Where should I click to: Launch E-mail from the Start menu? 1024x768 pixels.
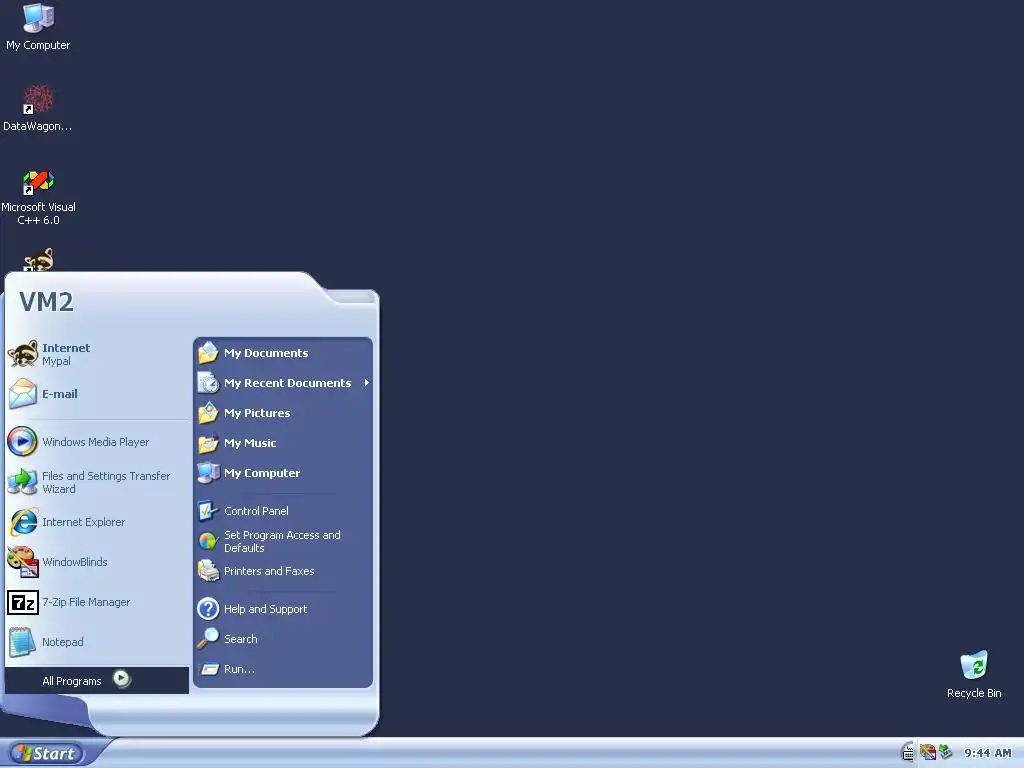point(97,394)
